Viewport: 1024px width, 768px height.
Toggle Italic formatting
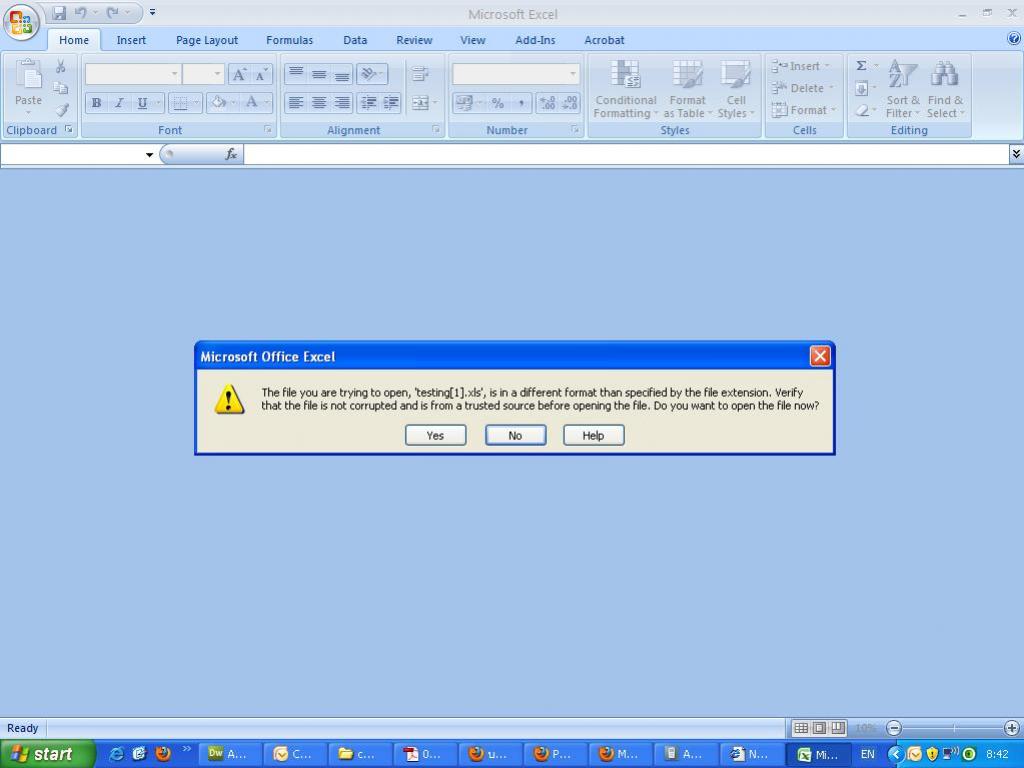(x=119, y=103)
